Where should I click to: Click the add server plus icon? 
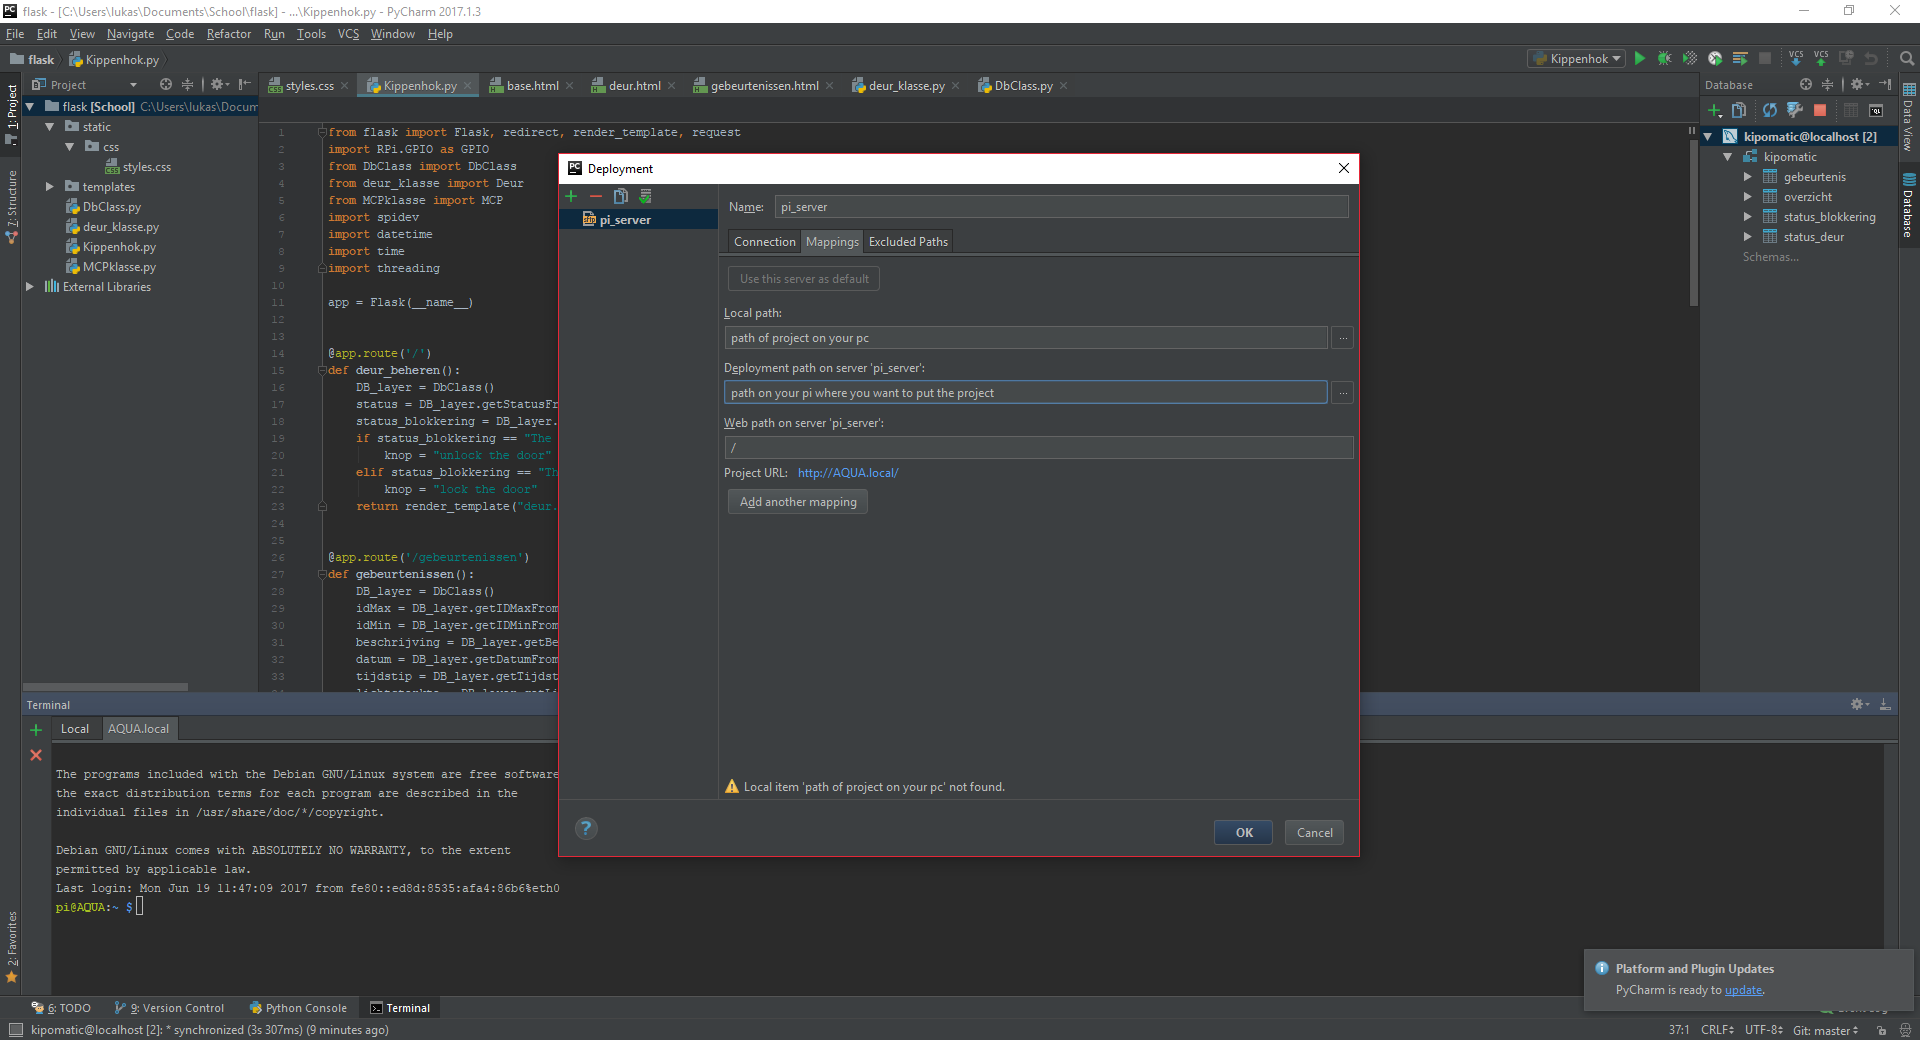[x=571, y=197]
